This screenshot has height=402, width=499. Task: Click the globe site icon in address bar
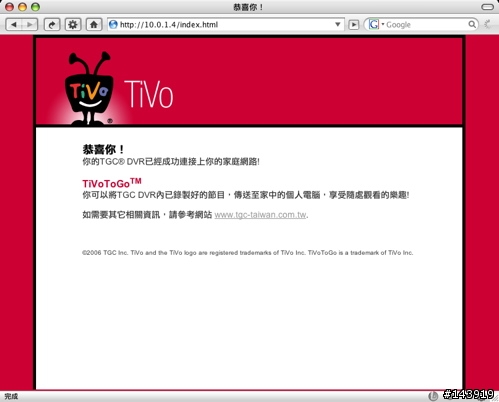113,25
